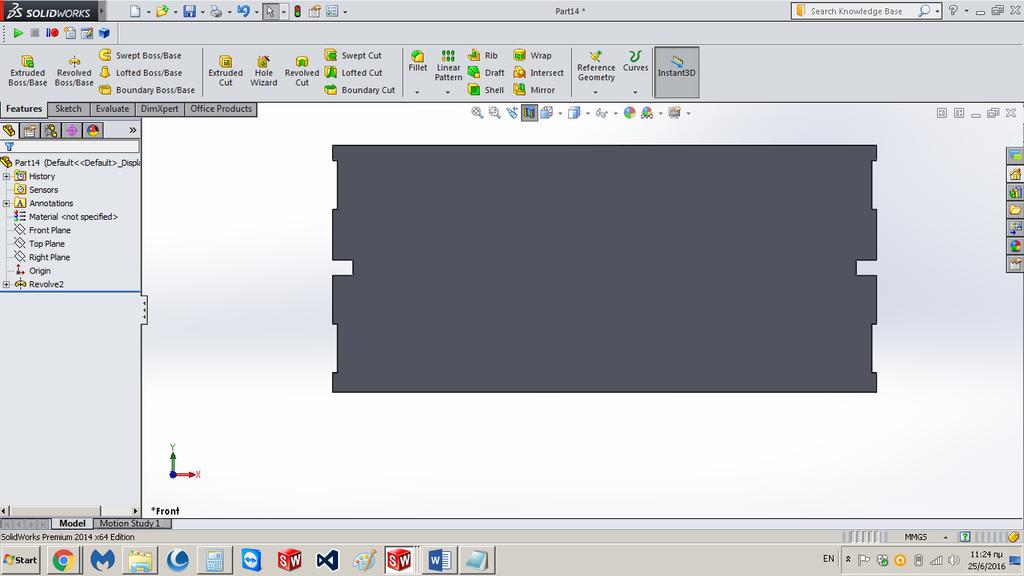The image size is (1024, 576).
Task: Select Top Plane in feature tree
Action: point(40,244)
